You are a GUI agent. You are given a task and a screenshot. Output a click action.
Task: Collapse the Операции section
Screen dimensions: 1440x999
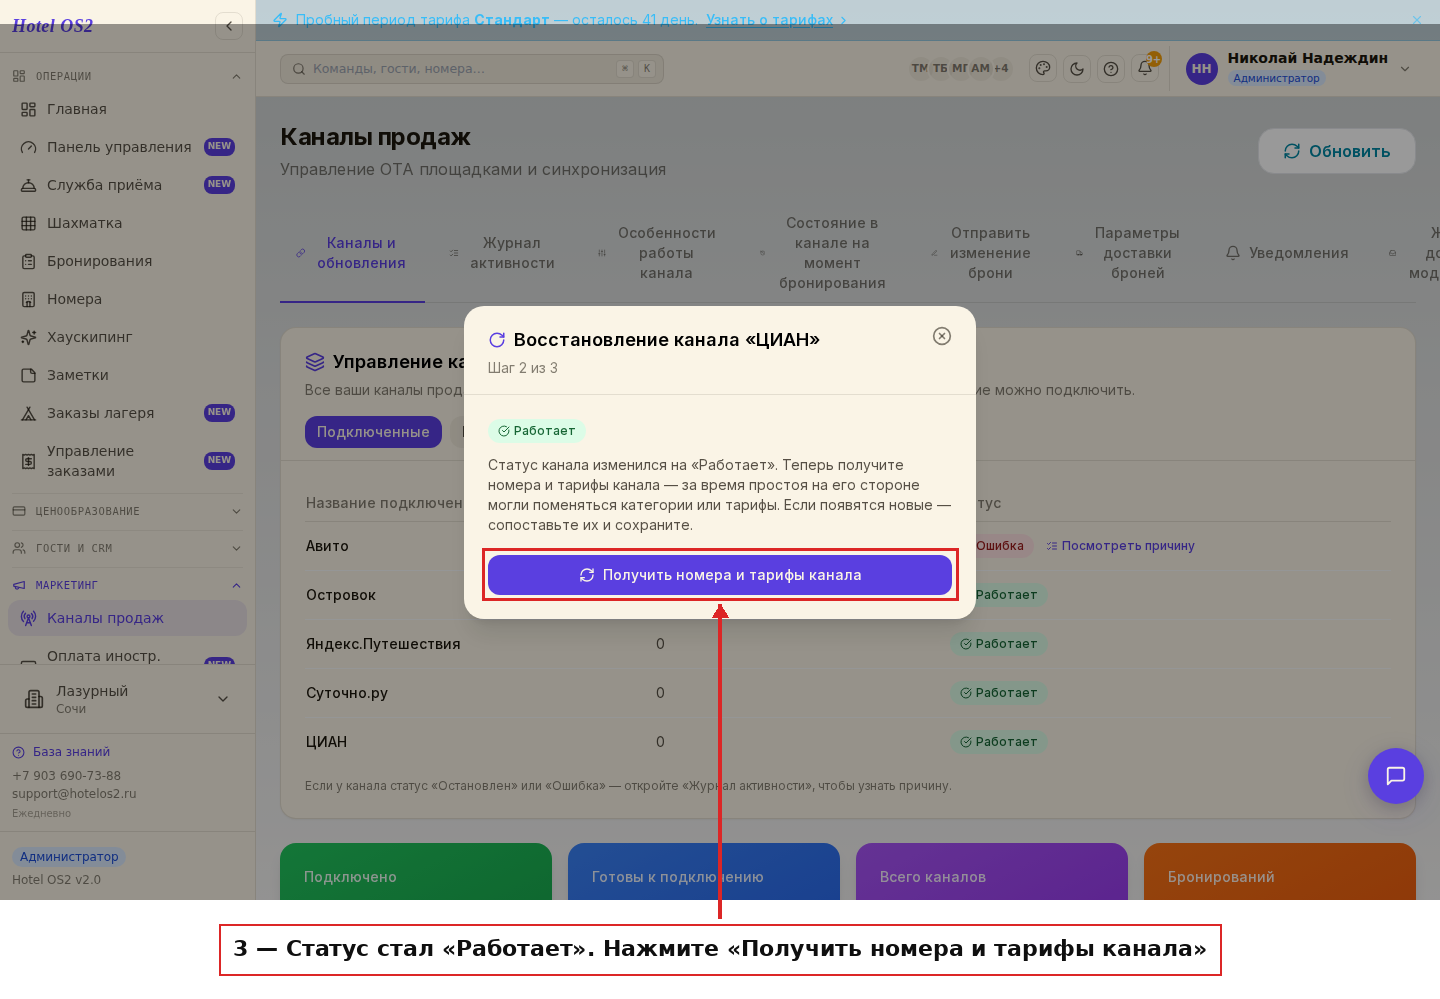tap(127, 76)
